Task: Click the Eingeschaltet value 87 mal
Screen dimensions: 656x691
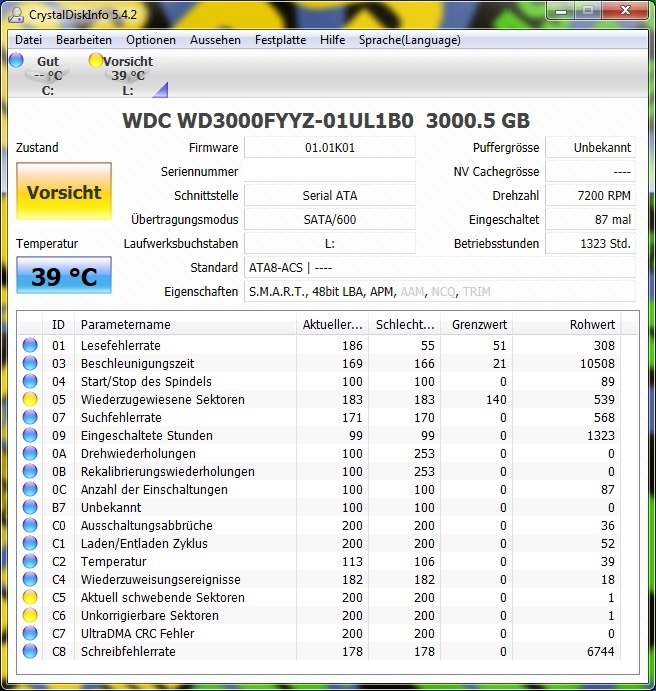Action: click(590, 219)
